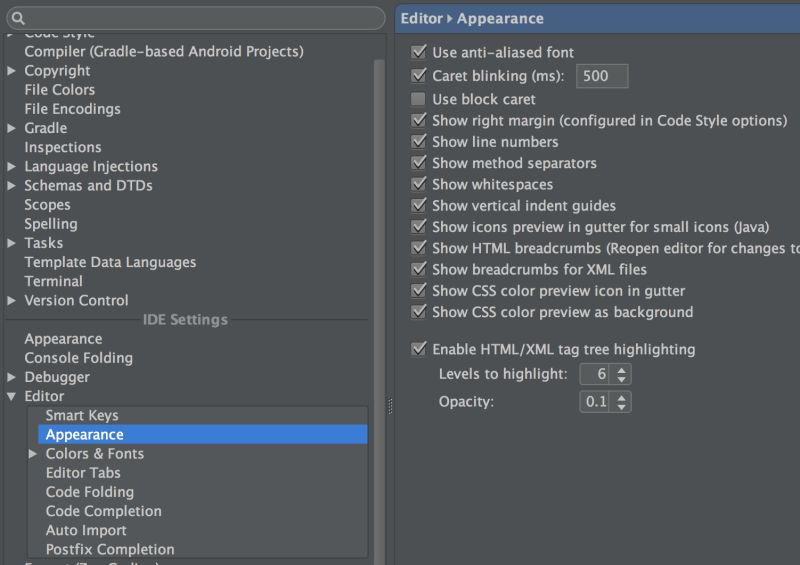Select Smart Keys under Editor

click(x=82, y=415)
